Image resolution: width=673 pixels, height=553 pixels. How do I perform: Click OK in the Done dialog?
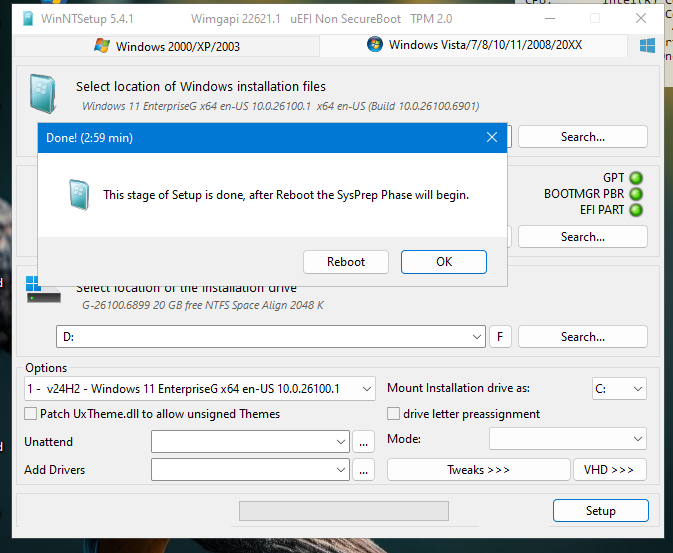(444, 262)
